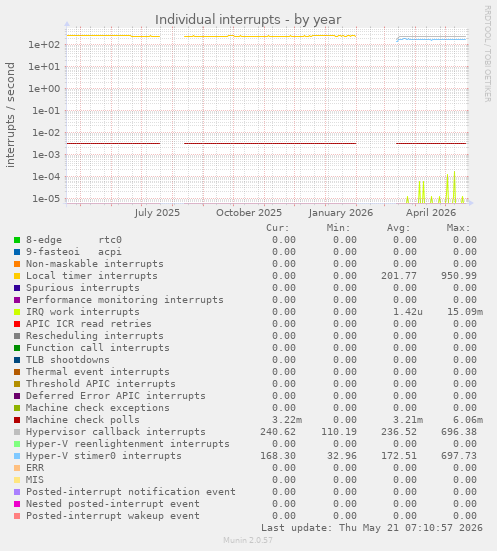Click the 'April 2026' x-axis label
Viewport: 497px width, 551px height.
coord(431,213)
